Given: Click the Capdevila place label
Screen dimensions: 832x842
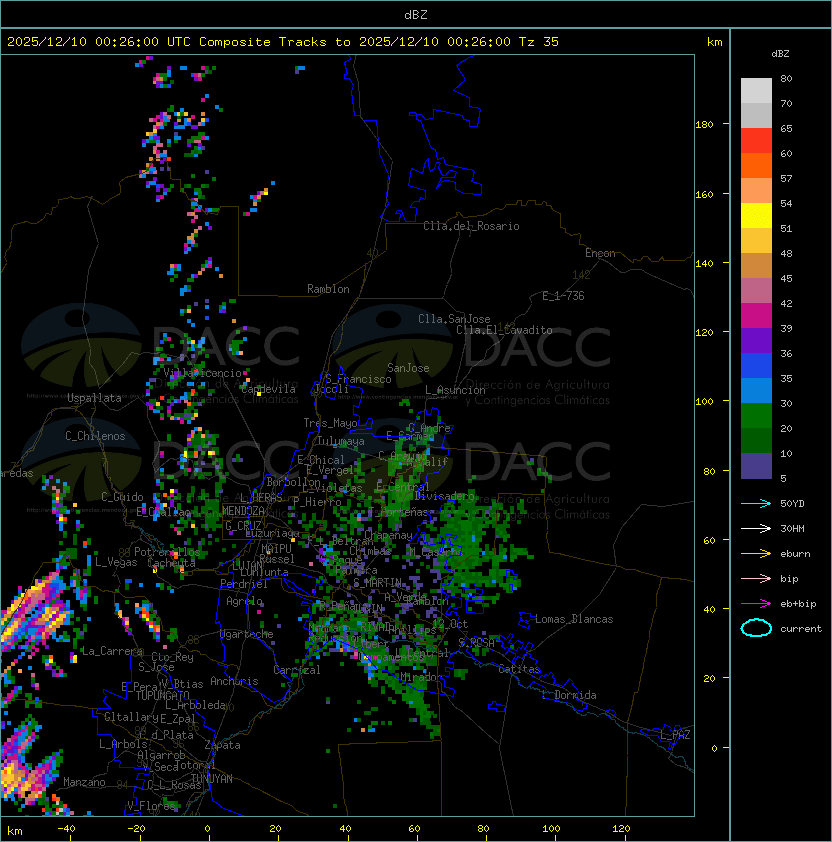Looking at the screenshot, I should tap(269, 389).
